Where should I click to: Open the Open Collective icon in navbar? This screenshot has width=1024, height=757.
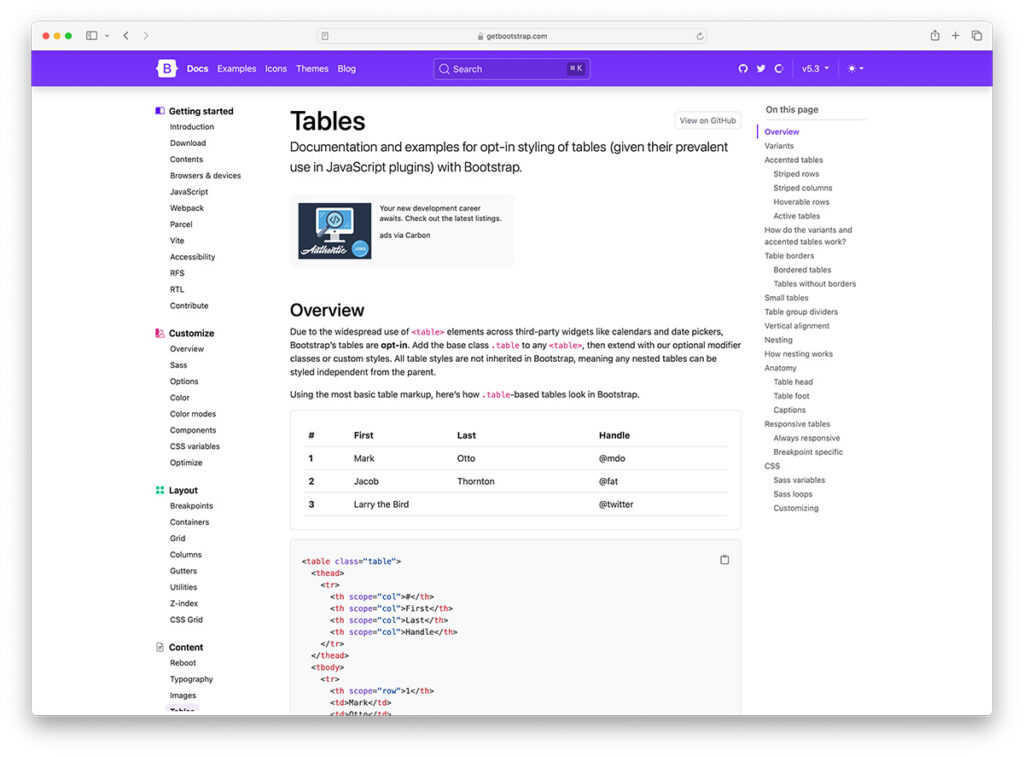click(x=778, y=69)
